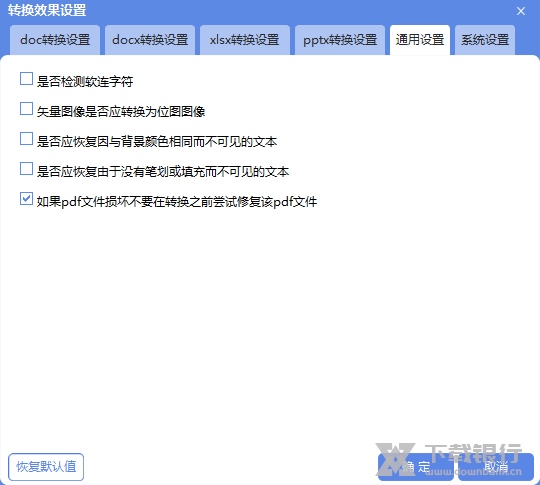Click the 通用设置 tab
Viewport: 540px width, 485px height.
tap(420, 40)
